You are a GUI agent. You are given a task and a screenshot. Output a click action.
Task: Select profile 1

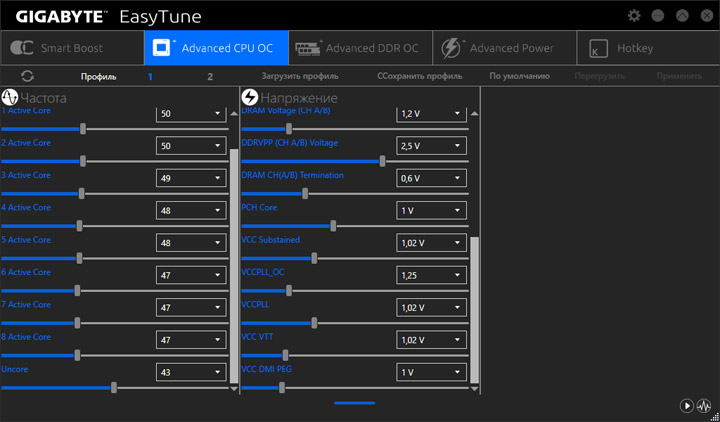click(150, 76)
